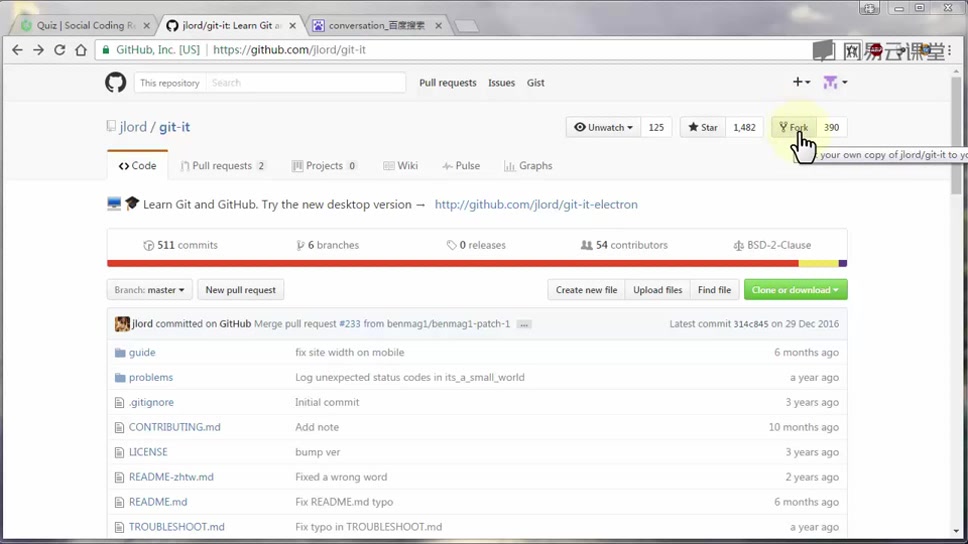
Task: Open the jlord owner link
Action: point(133,127)
